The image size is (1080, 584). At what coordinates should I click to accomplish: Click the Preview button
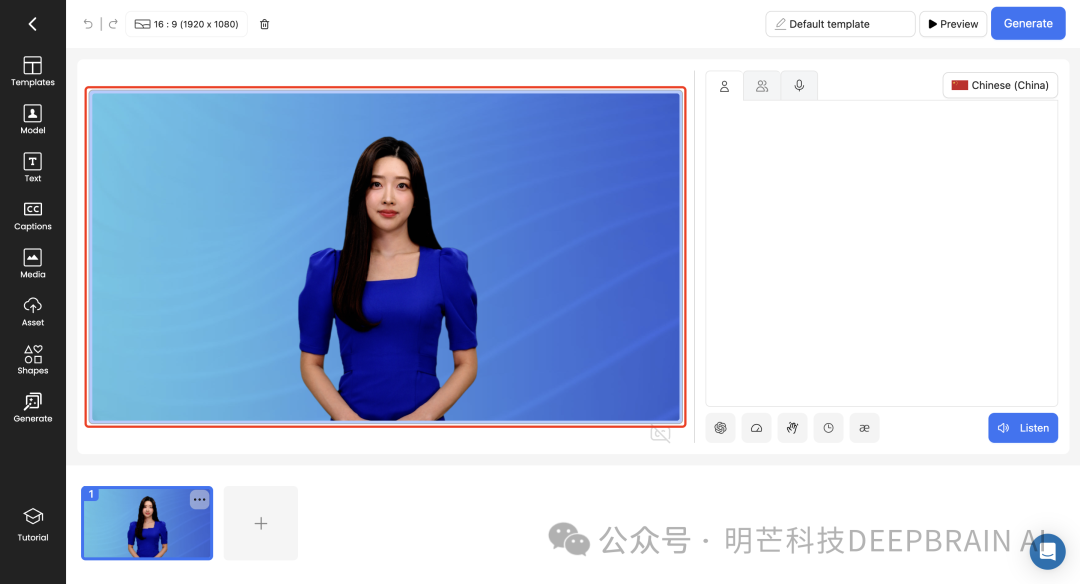click(x=953, y=24)
